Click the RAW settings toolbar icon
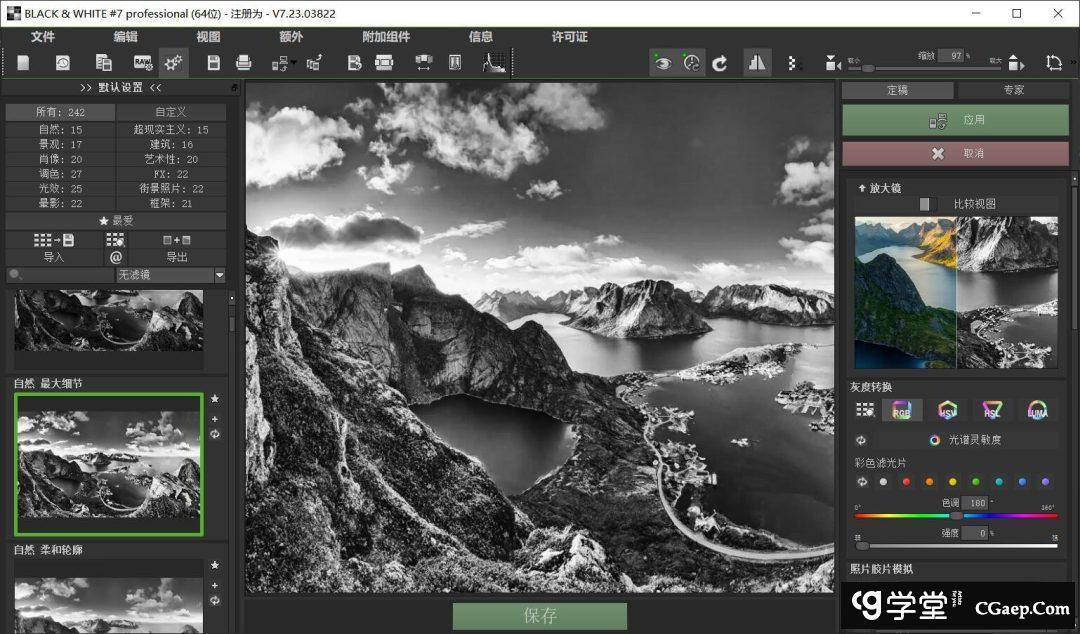This screenshot has height=634, width=1080. pos(142,63)
